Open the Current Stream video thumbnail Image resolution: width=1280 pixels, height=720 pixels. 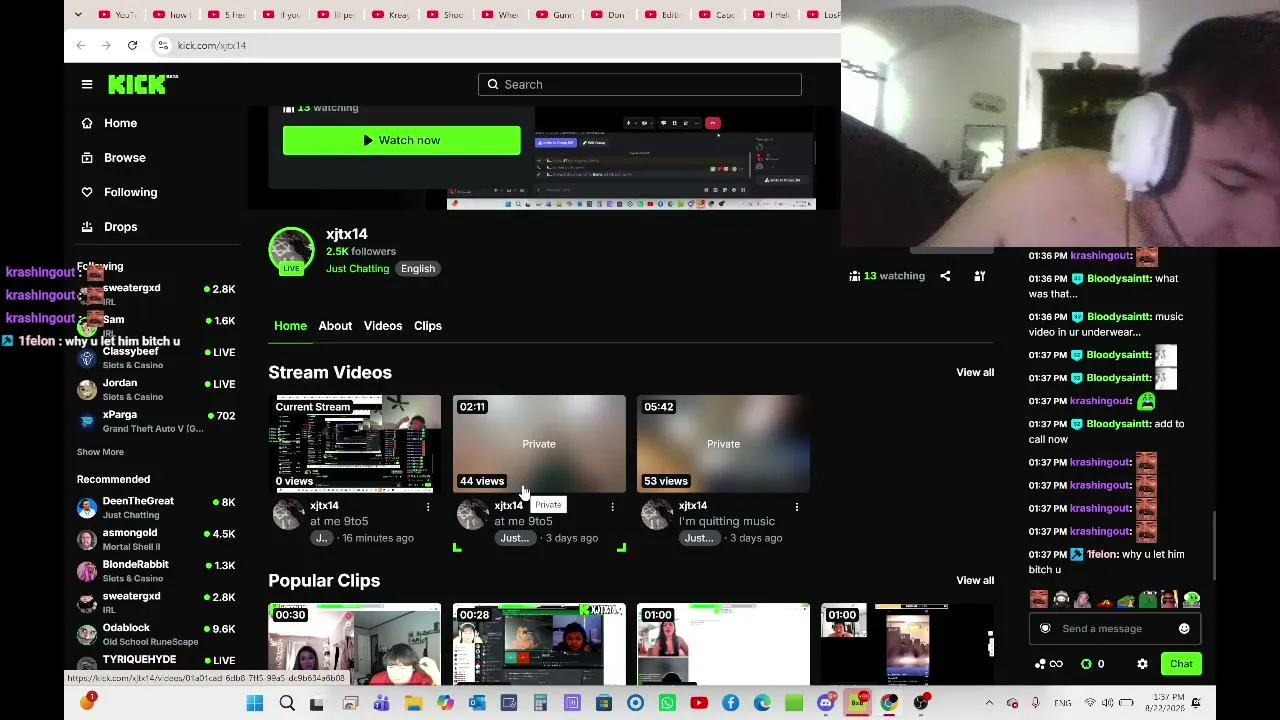click(x=355, y=444)
